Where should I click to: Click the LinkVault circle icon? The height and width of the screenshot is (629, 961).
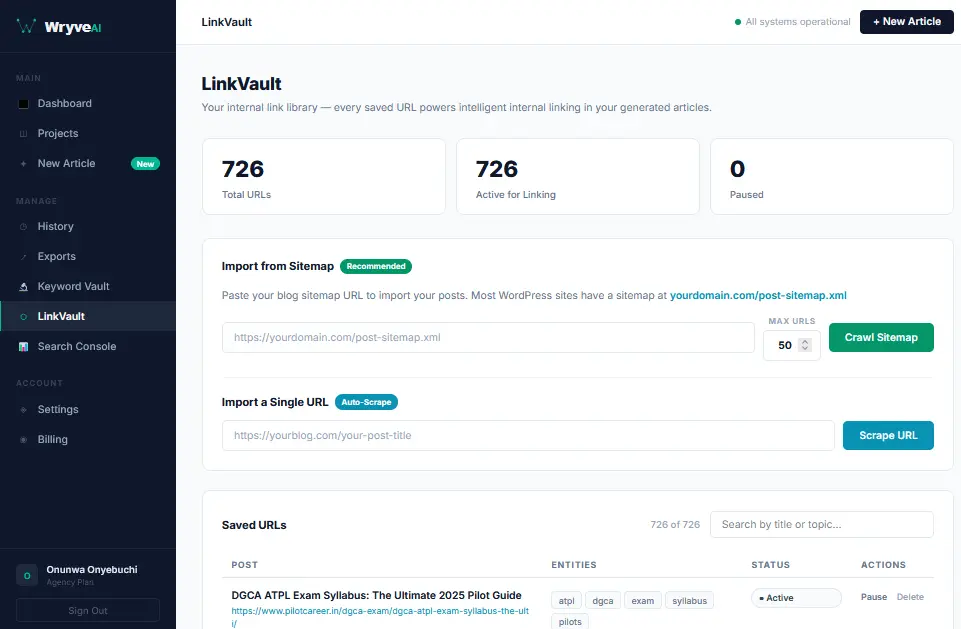click(x=23, y=317)
